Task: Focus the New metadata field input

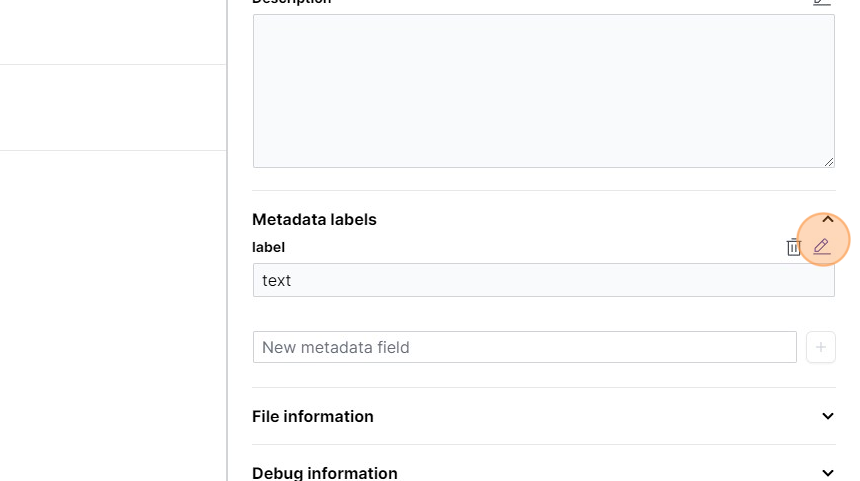Action: [524, 347]
